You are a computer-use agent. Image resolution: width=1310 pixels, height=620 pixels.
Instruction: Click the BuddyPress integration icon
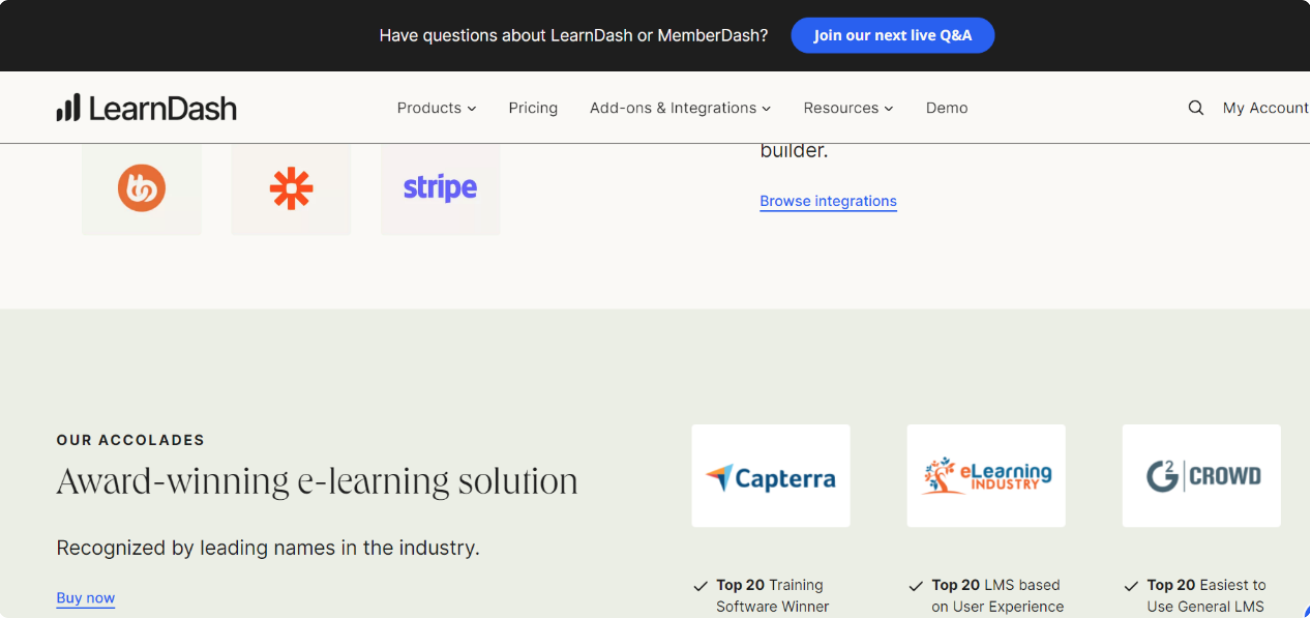[141, 188]
